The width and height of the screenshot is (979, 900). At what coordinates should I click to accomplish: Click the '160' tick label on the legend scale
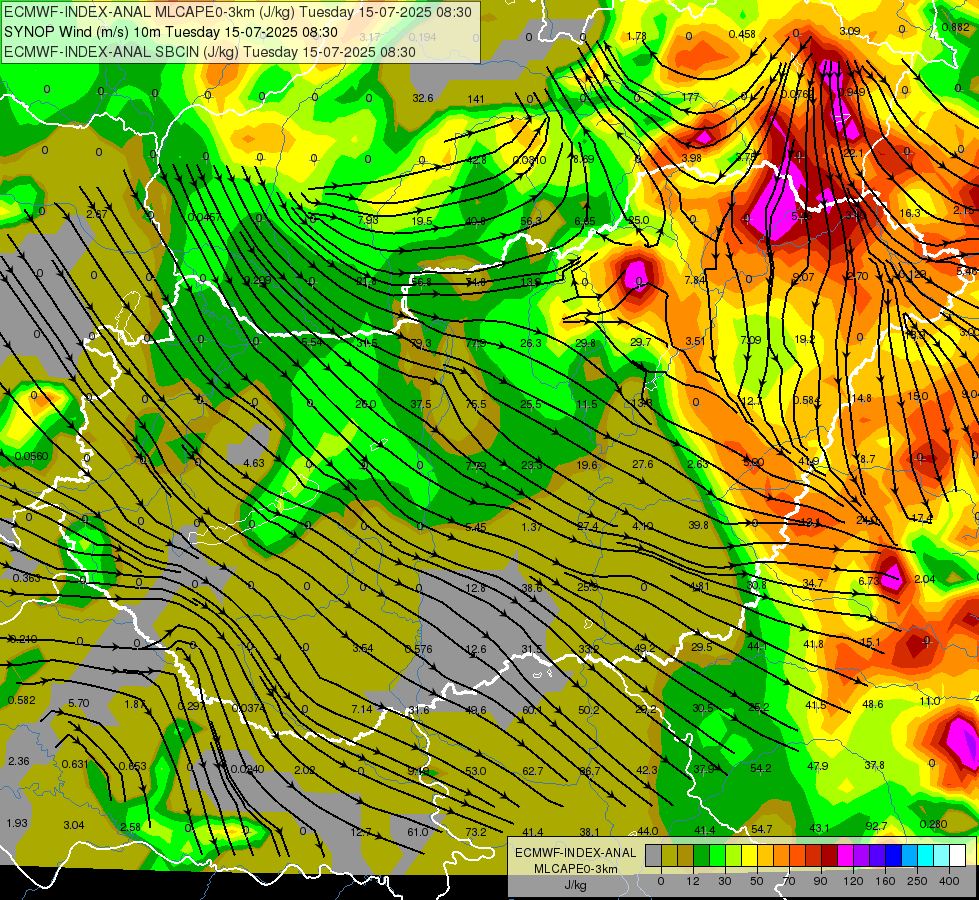tap(885, 881)
